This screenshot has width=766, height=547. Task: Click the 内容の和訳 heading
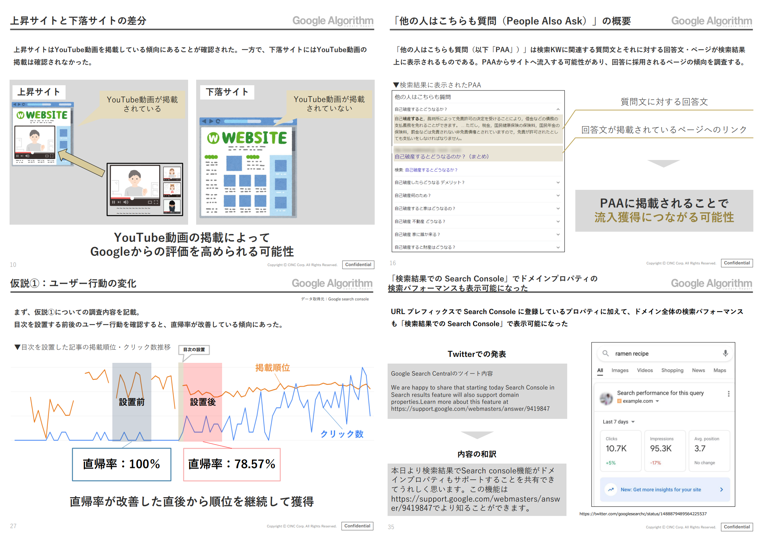click(x=477, y=454)
